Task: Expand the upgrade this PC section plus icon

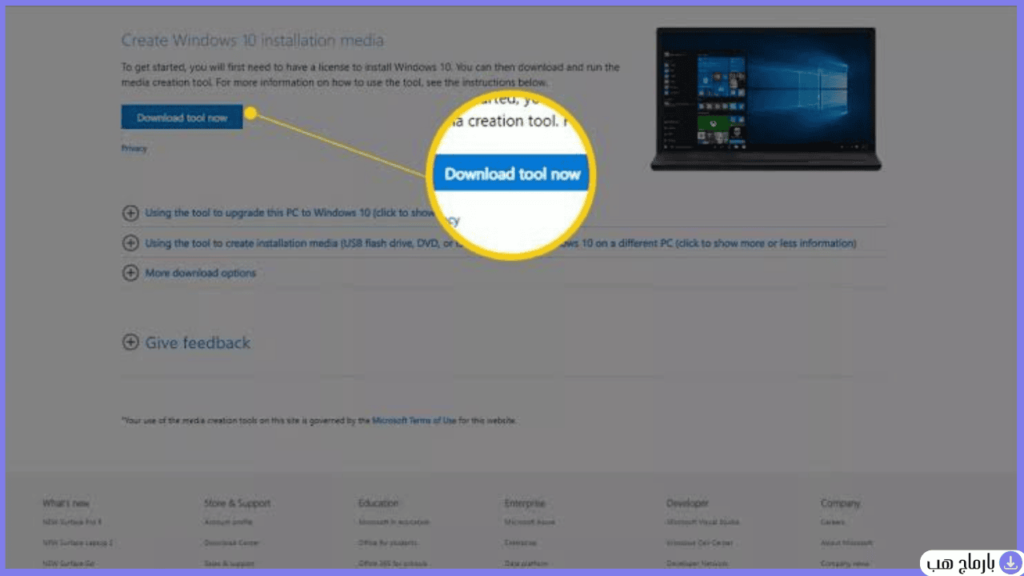Action: click(x=131, y=213)
